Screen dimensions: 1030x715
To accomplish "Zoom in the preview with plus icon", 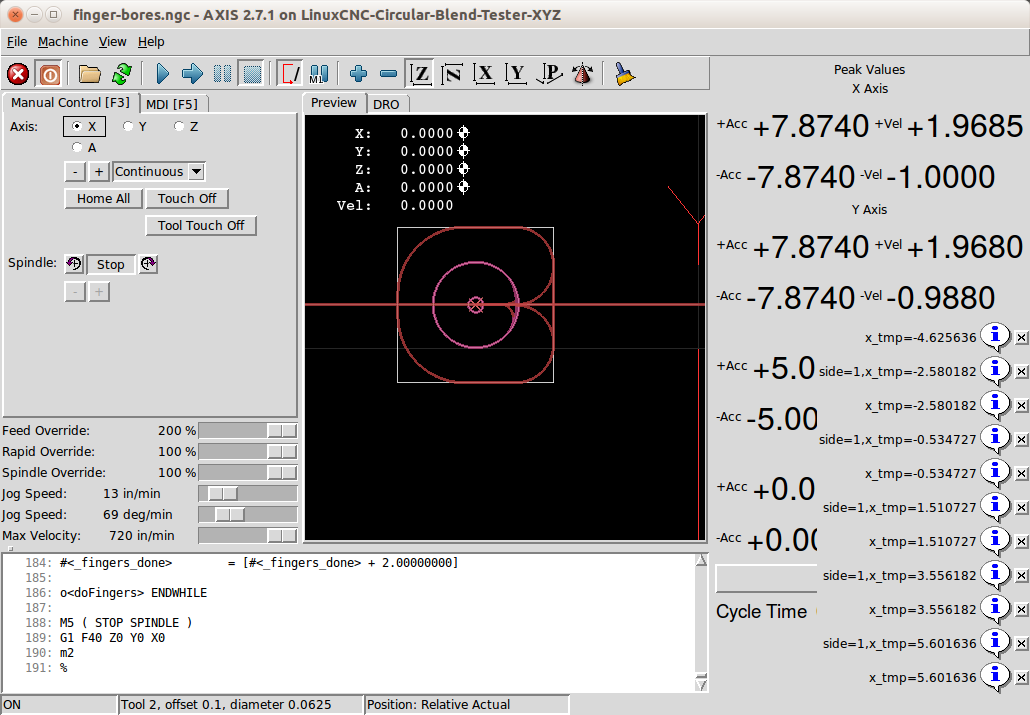I will pos(359,74).
